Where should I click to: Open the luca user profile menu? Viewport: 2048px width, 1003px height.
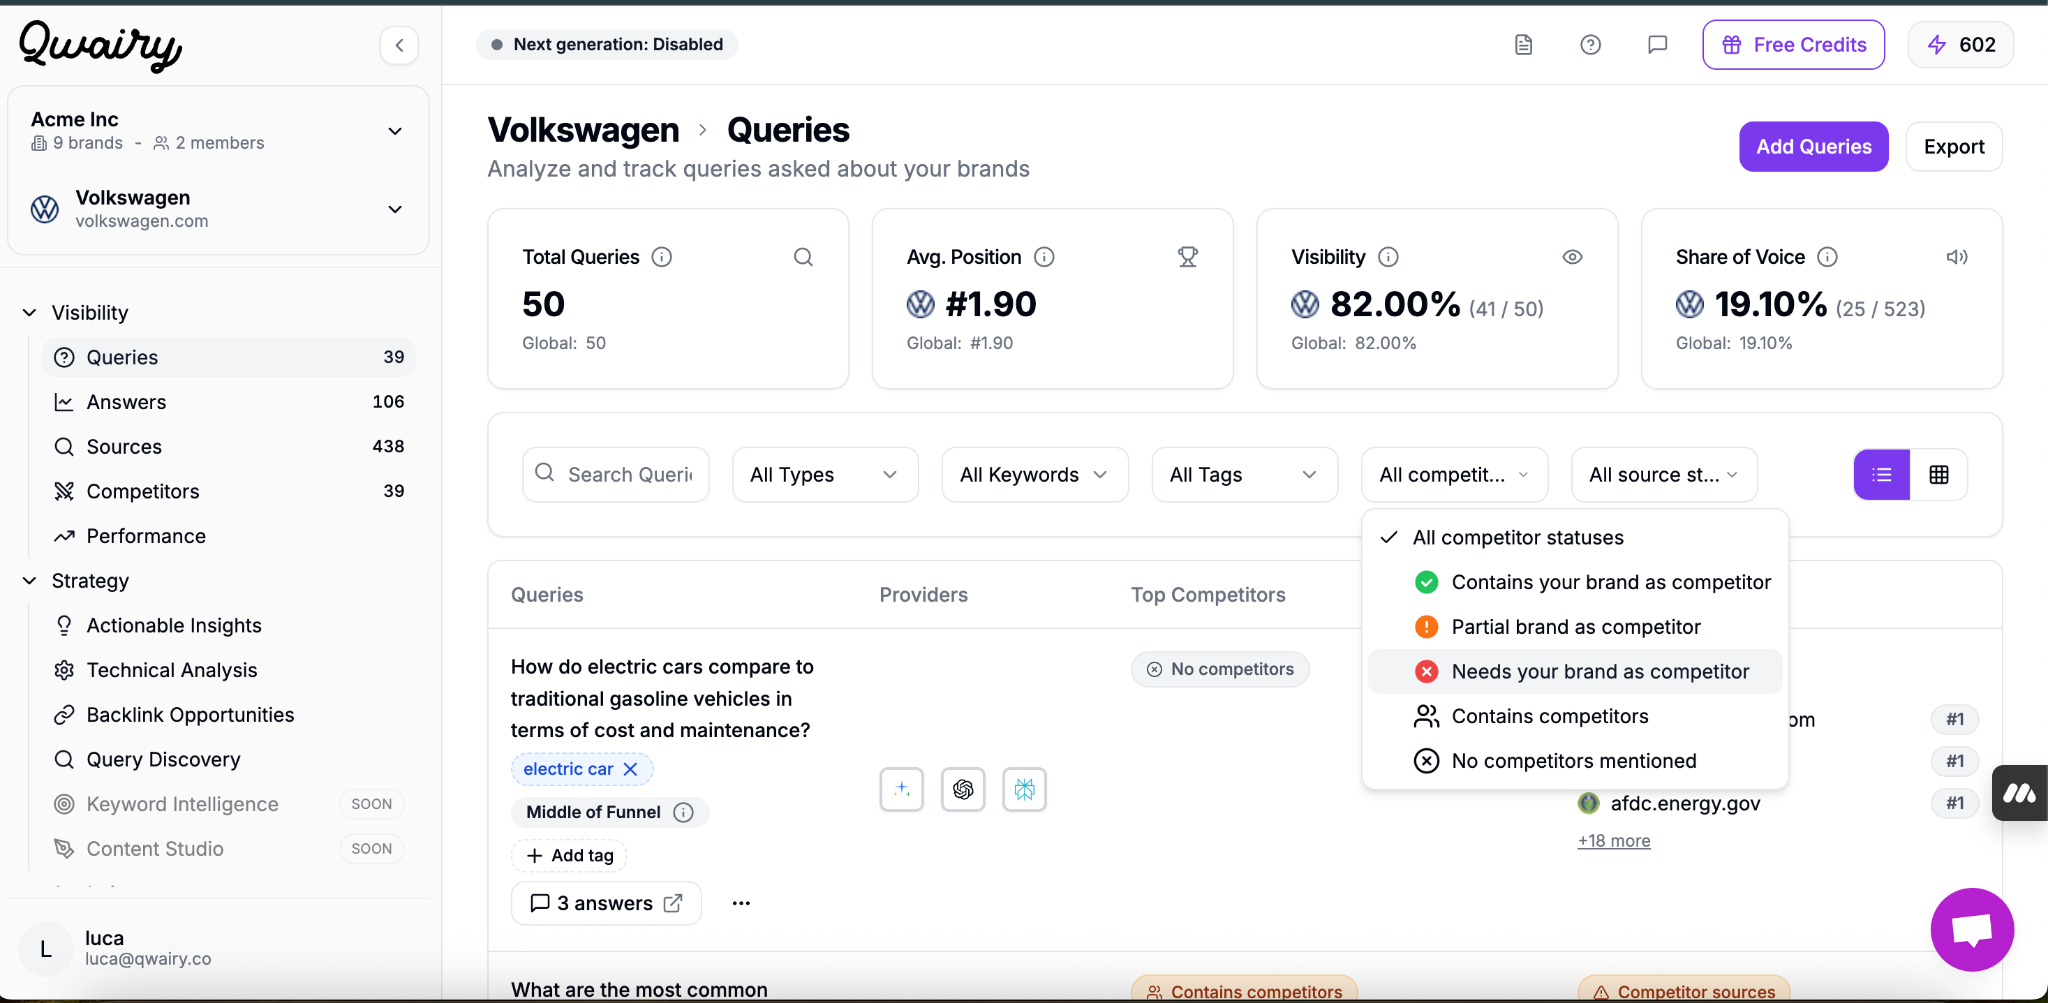[x=218, y=947]
